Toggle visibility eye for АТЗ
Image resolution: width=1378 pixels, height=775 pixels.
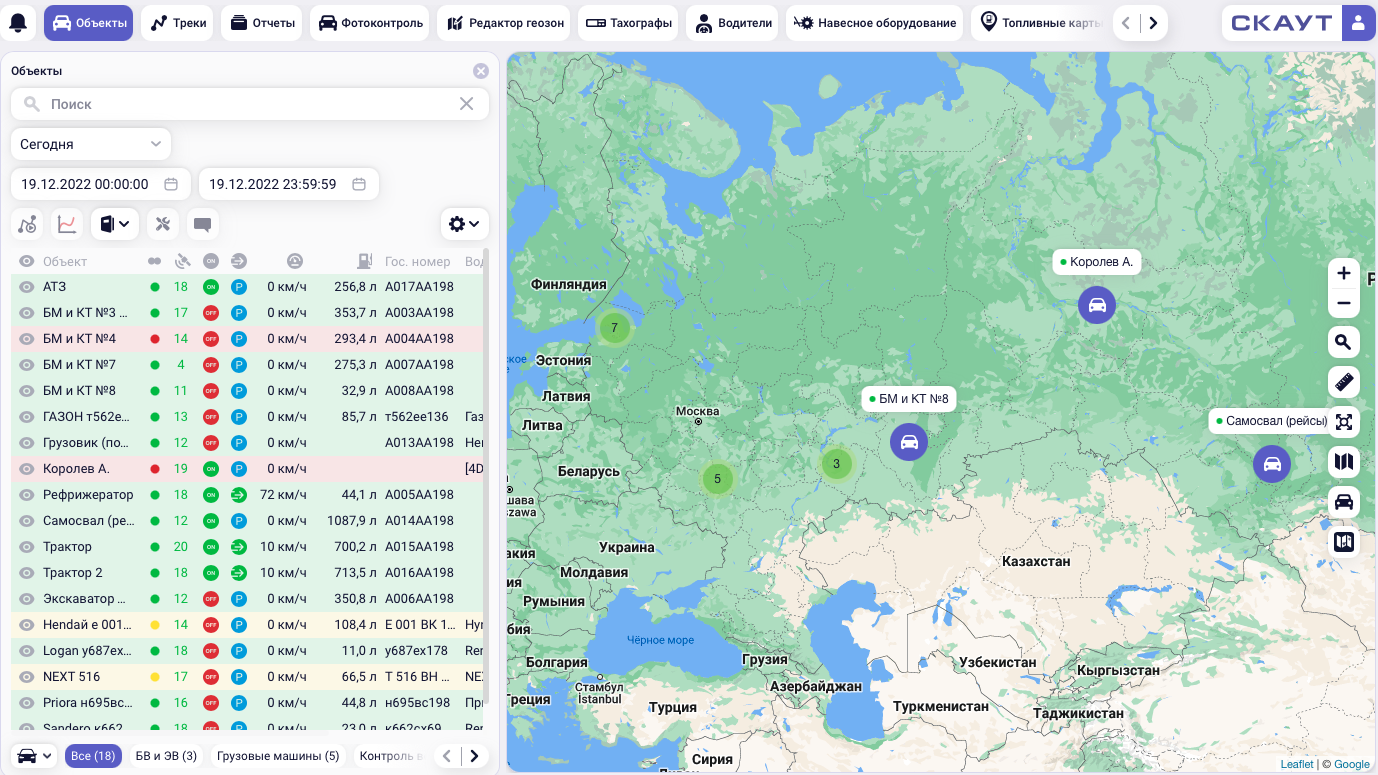[27, 287]
